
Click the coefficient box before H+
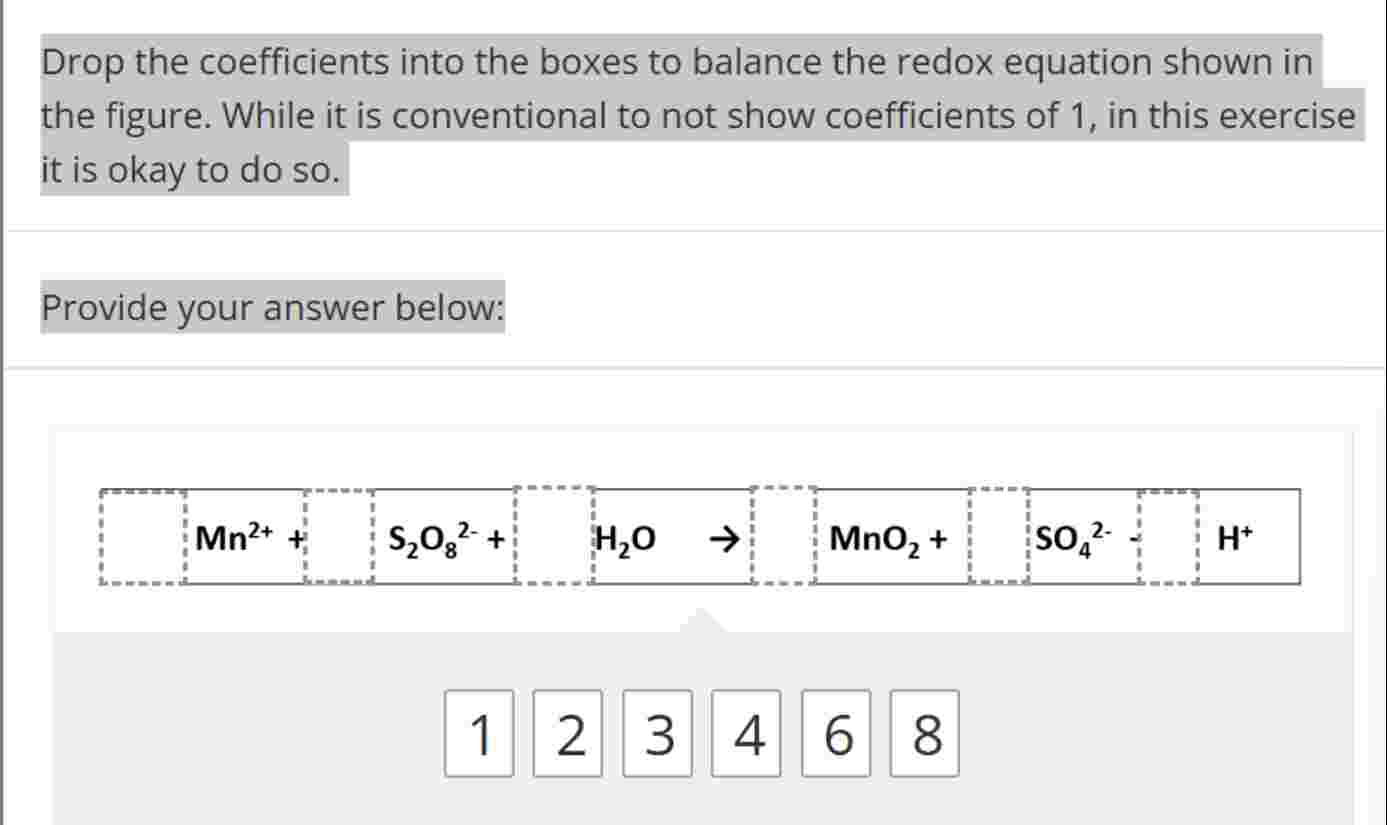(1166, 538)
